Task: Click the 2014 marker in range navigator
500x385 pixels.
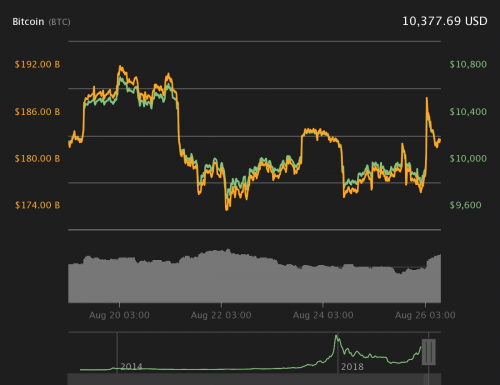Action: [131, 367]
